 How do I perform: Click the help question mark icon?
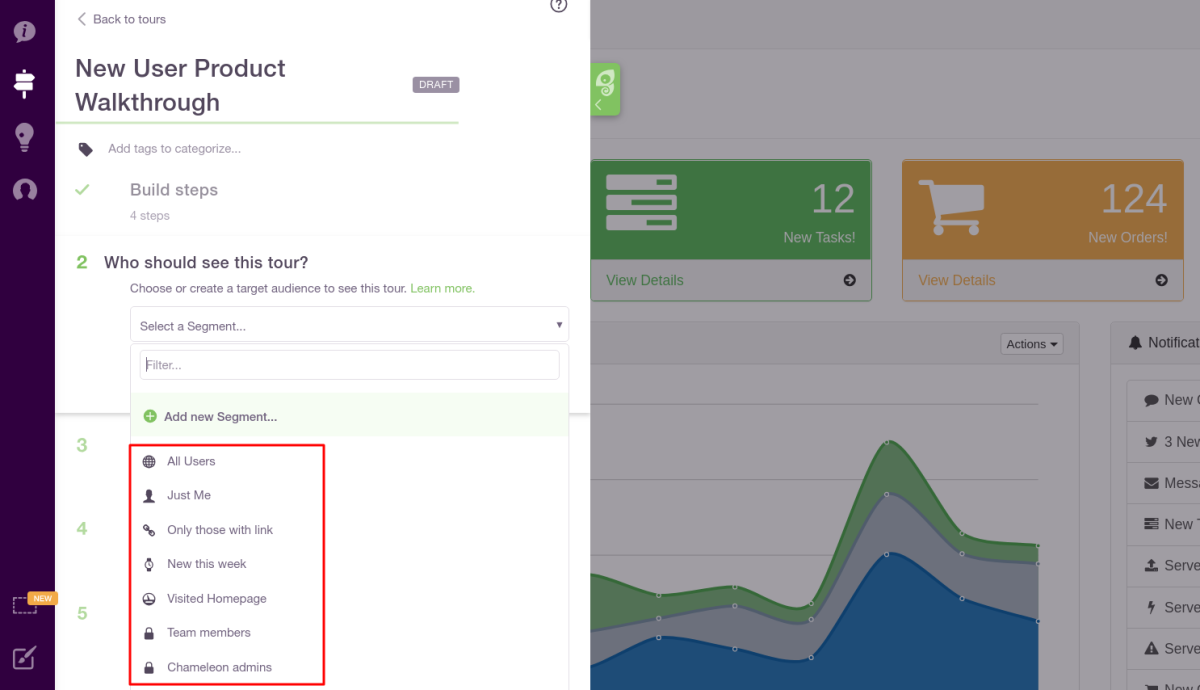tap(559, 5)
